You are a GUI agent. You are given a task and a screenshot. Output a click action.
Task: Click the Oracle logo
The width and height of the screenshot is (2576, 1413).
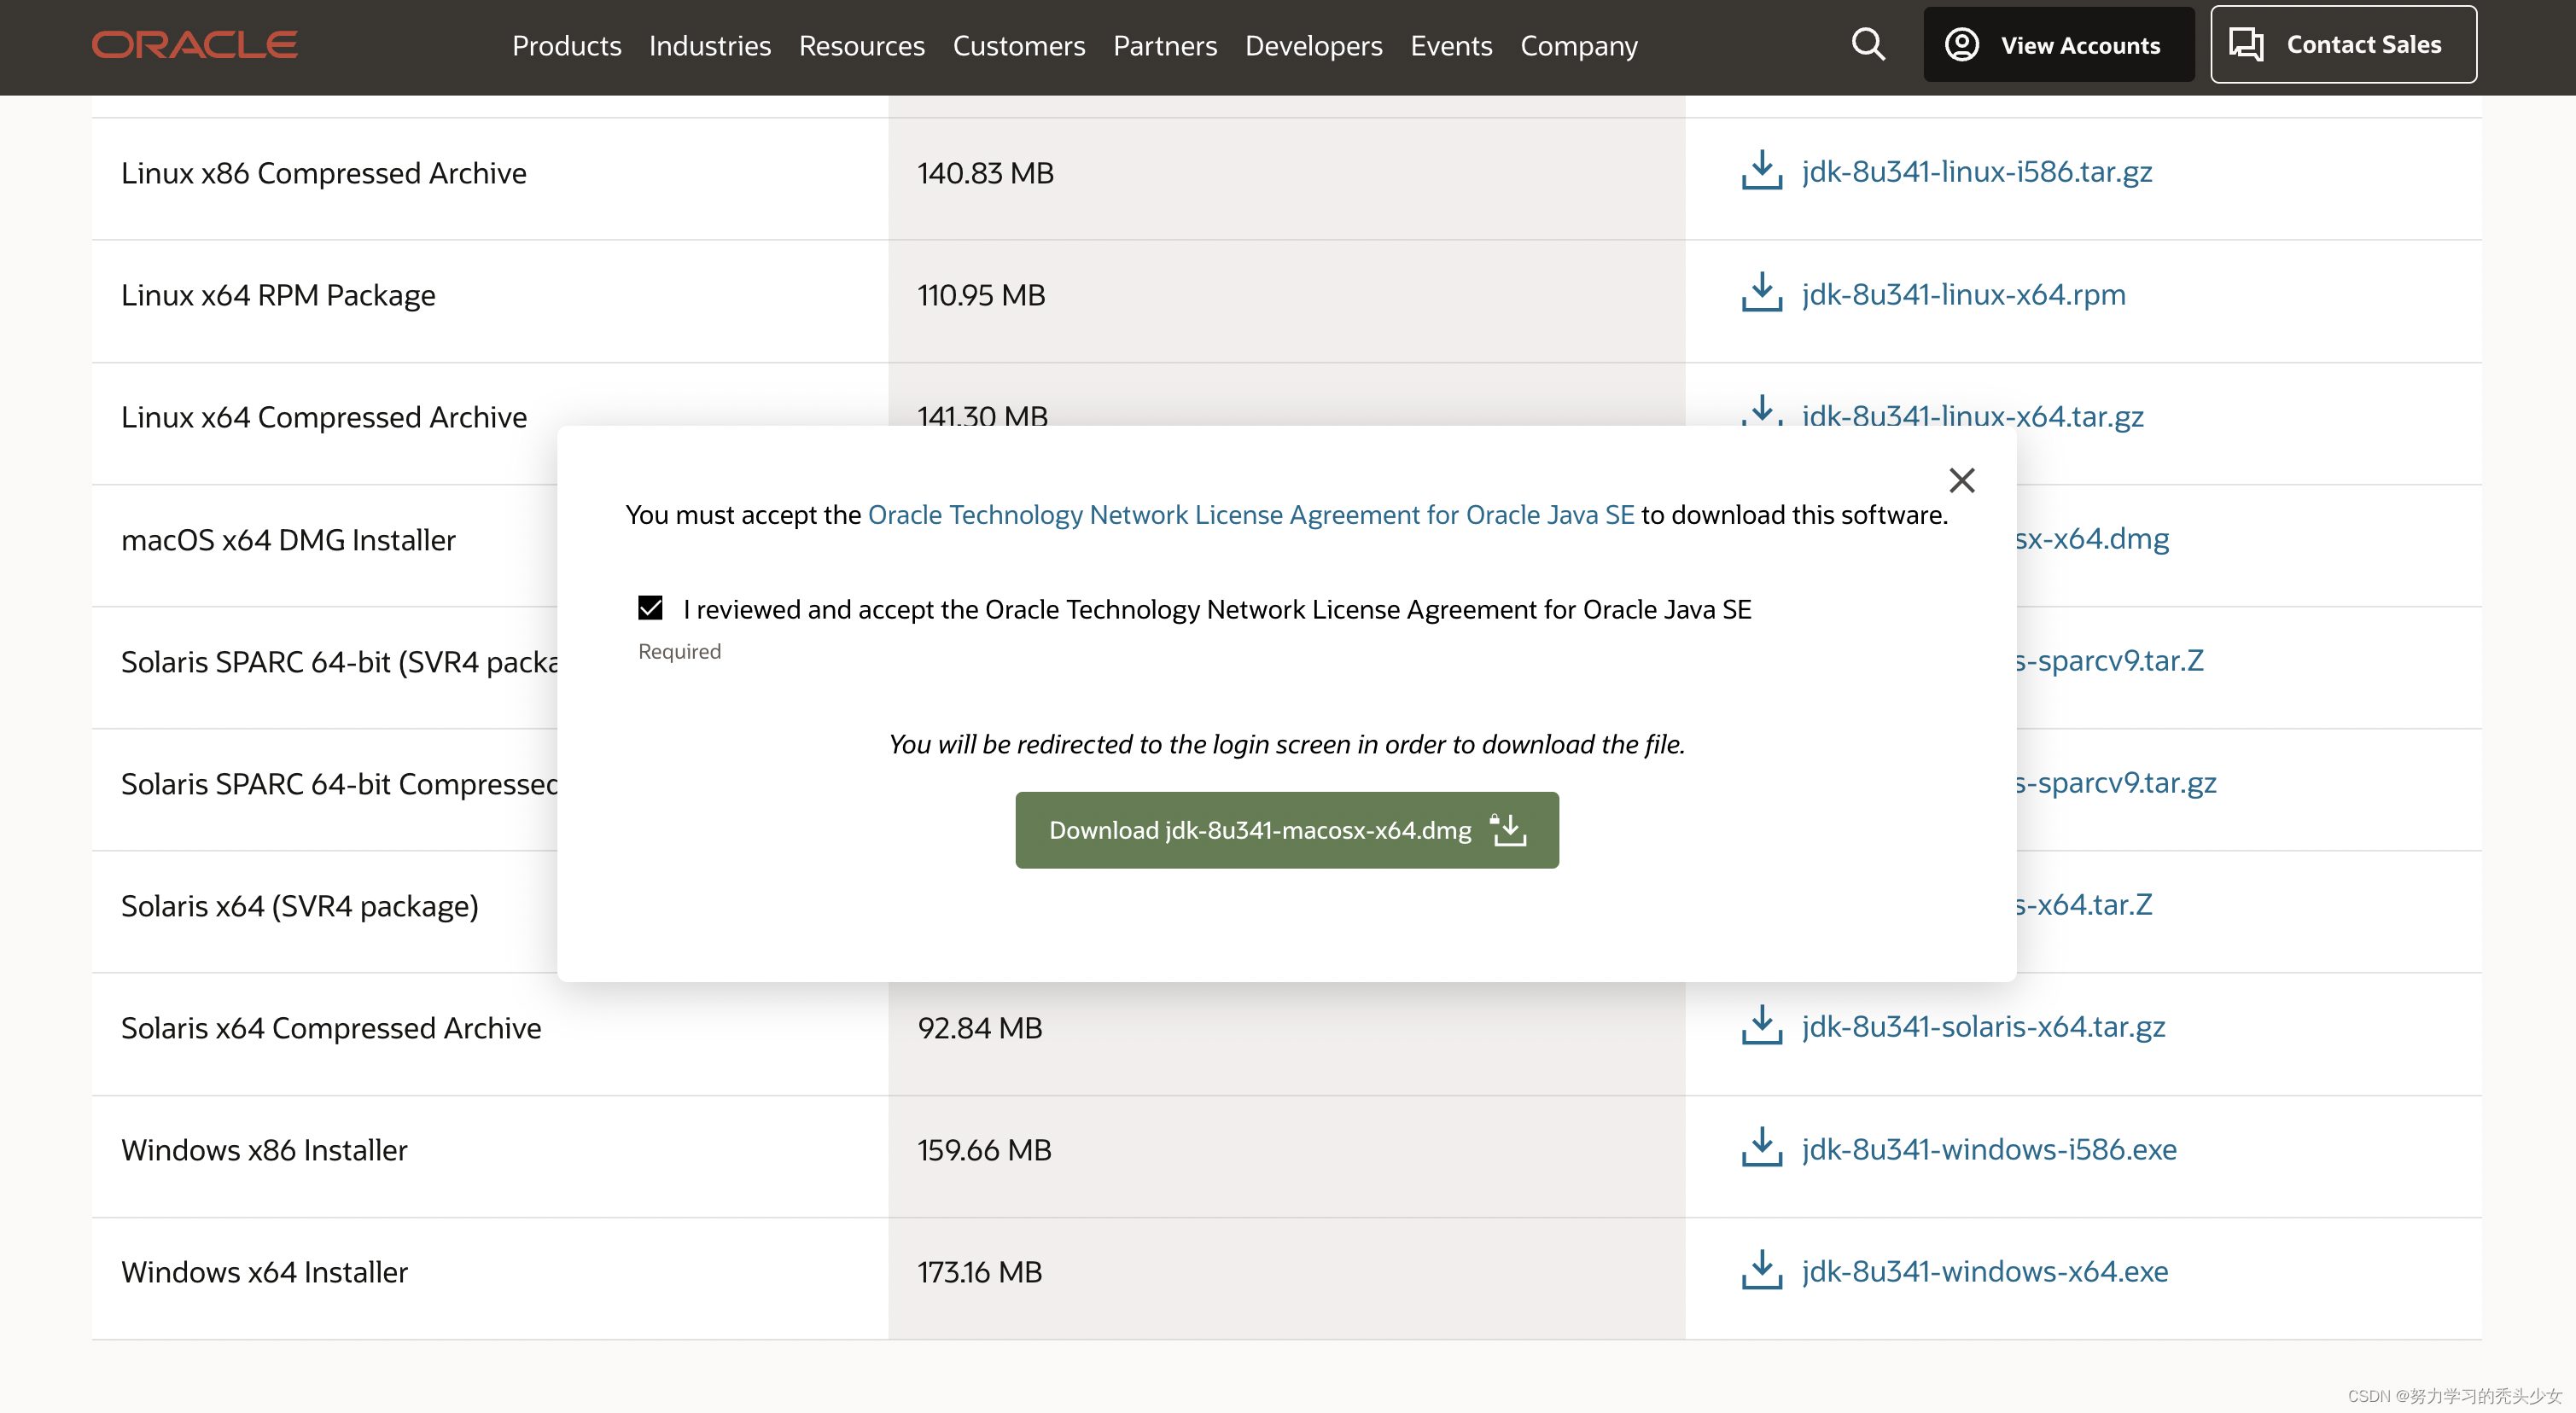195,45
